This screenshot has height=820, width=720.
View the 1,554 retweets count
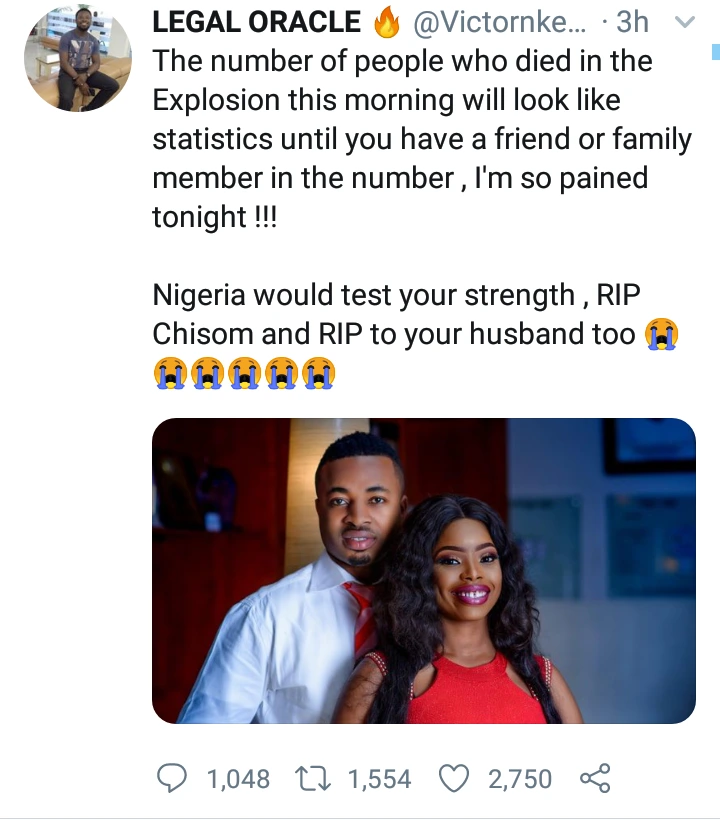point(380,779)
